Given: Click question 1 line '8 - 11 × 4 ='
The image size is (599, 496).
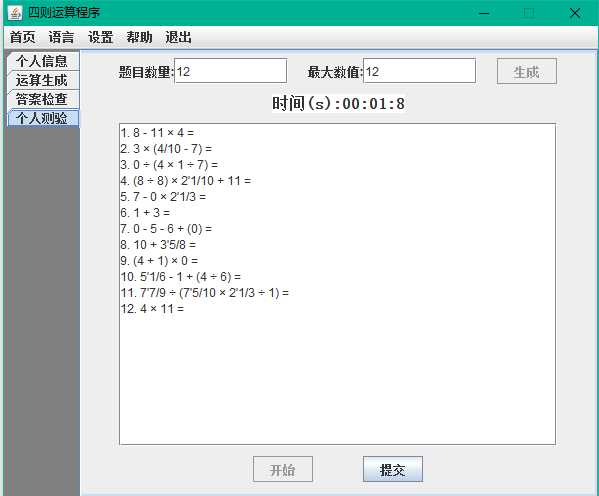Looking at the screenshot, I should tap(157, 133).
